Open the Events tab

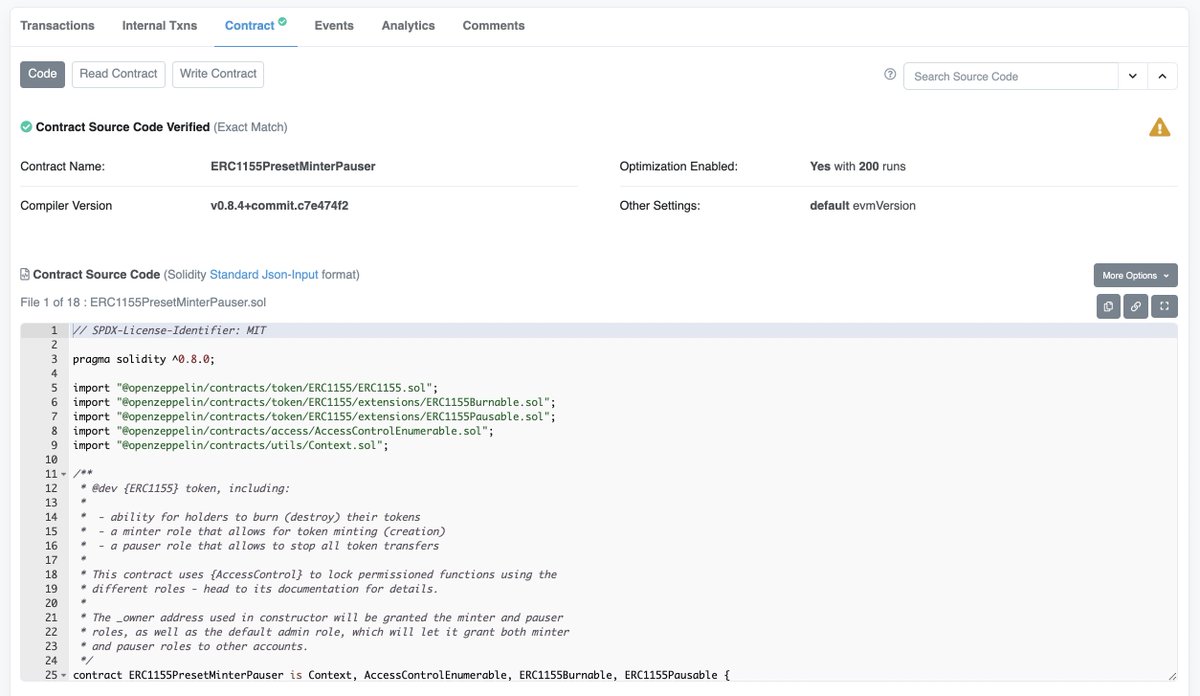pyautogui.click(x=334, y=25)
